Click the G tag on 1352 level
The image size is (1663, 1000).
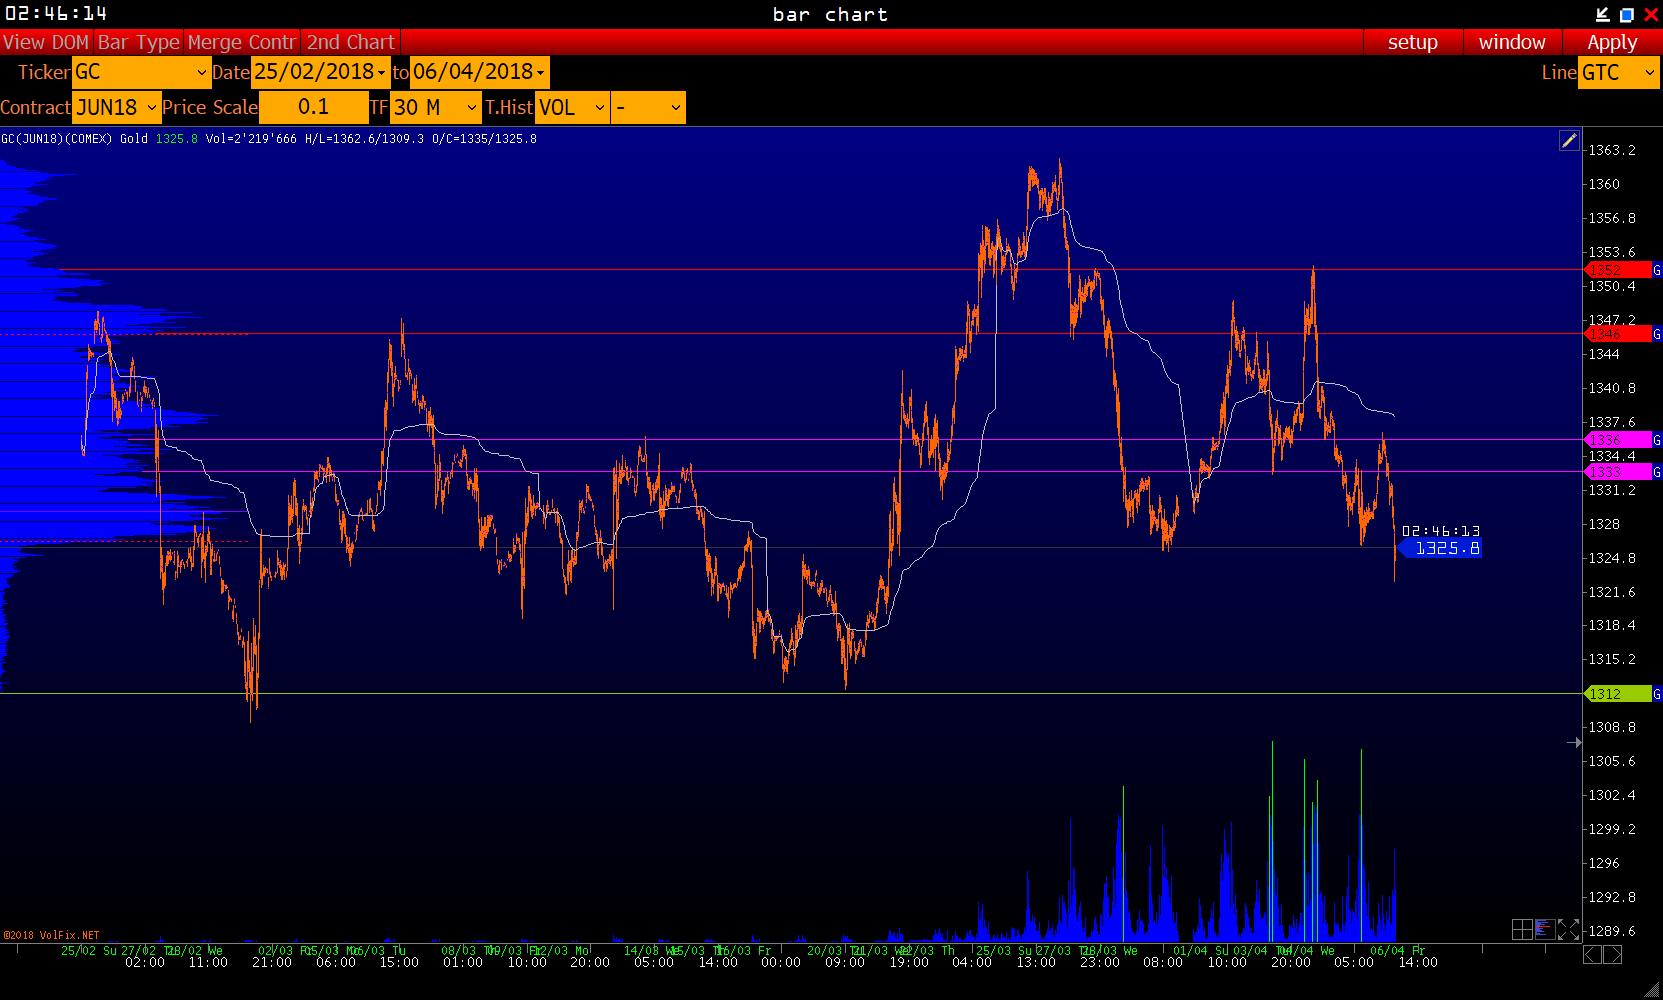tap(1656, 270)
